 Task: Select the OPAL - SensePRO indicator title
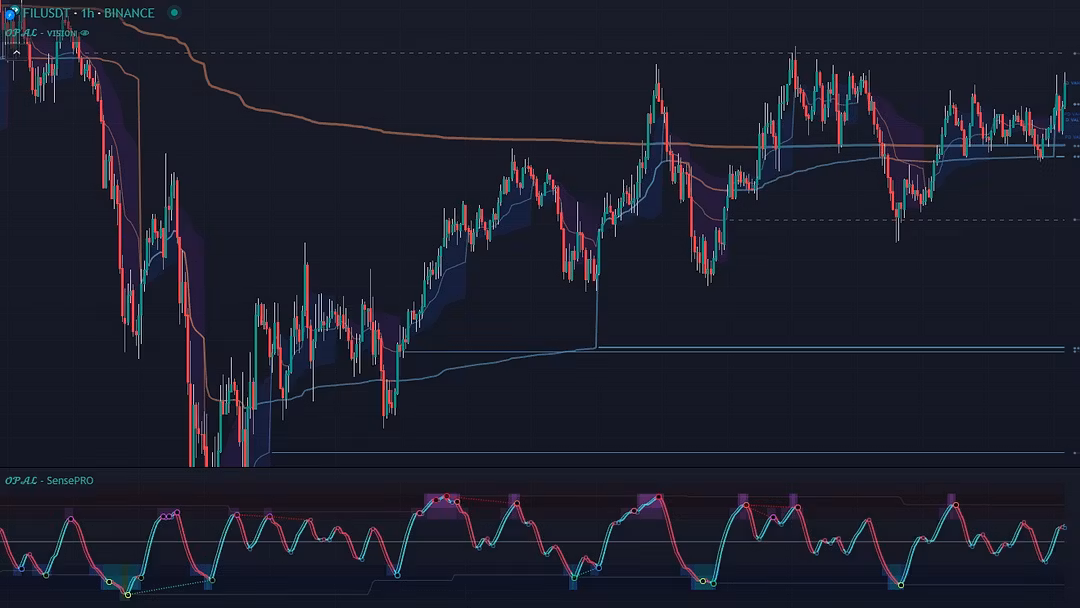[x=50, y=481]
